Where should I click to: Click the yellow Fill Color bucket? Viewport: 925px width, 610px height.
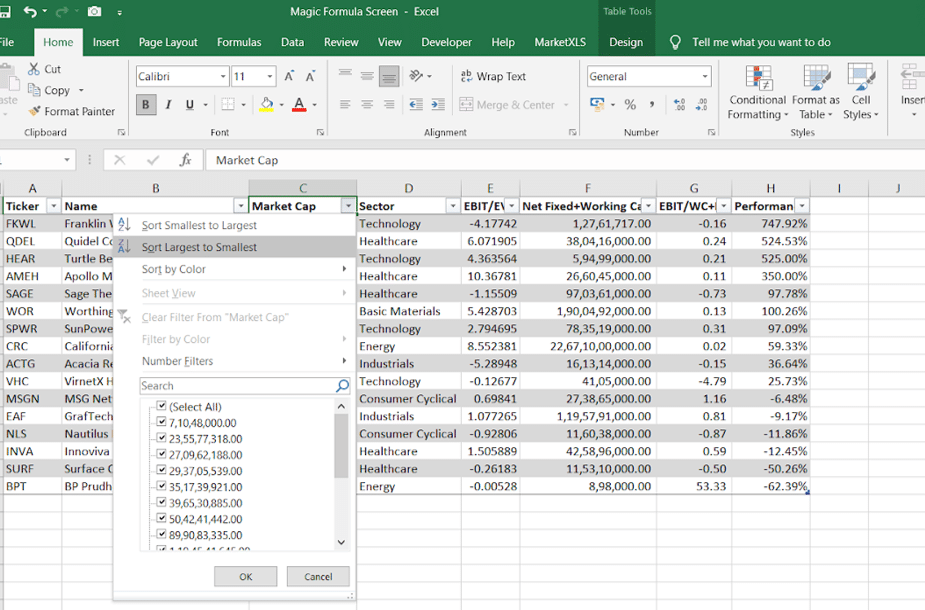point(267,104)
